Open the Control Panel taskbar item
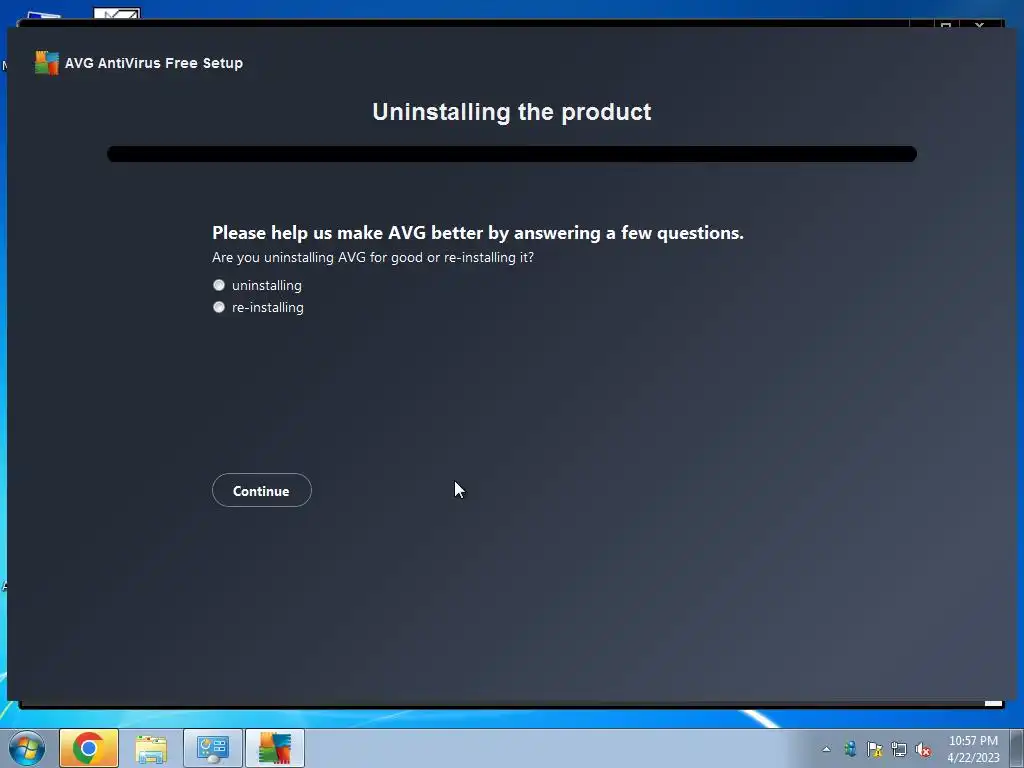Viewport: 1024px width, 768px height. click(x=213, y=748)
